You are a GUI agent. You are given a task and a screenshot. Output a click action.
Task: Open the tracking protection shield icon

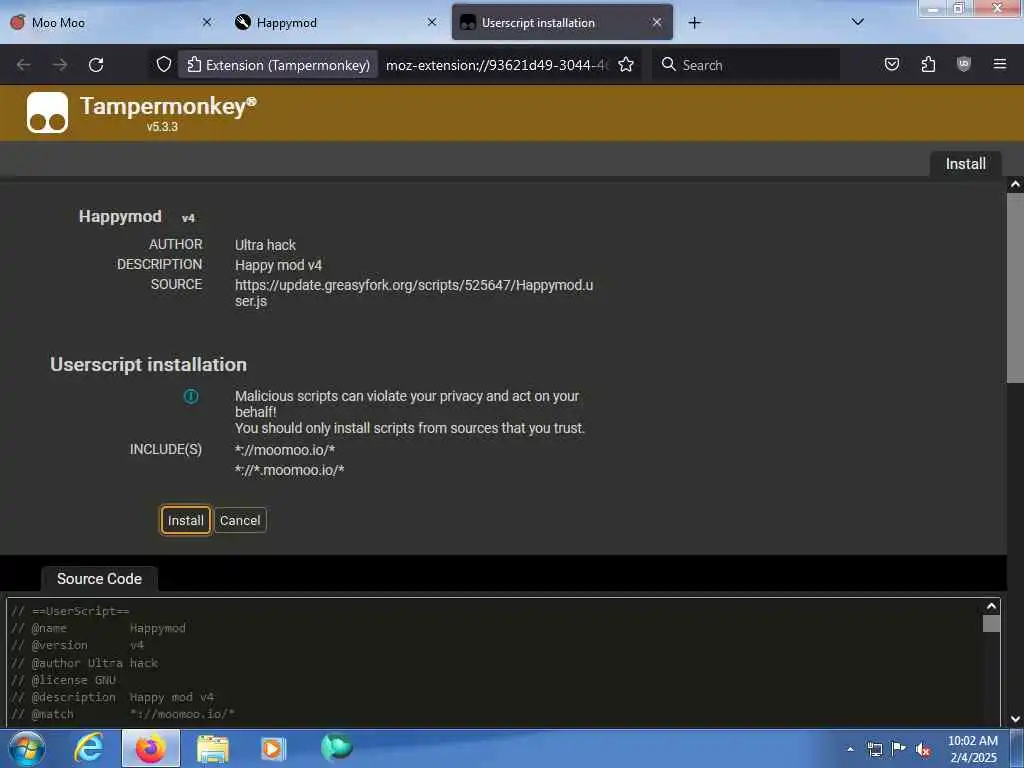164,65
